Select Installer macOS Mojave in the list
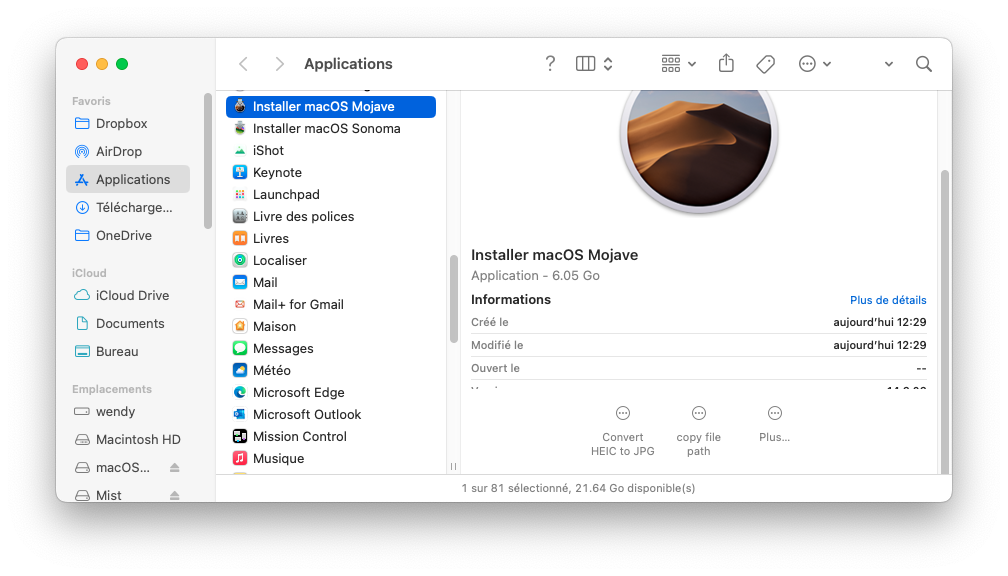The height and width of the screenshot is (576, 1008). pos(330,107)
